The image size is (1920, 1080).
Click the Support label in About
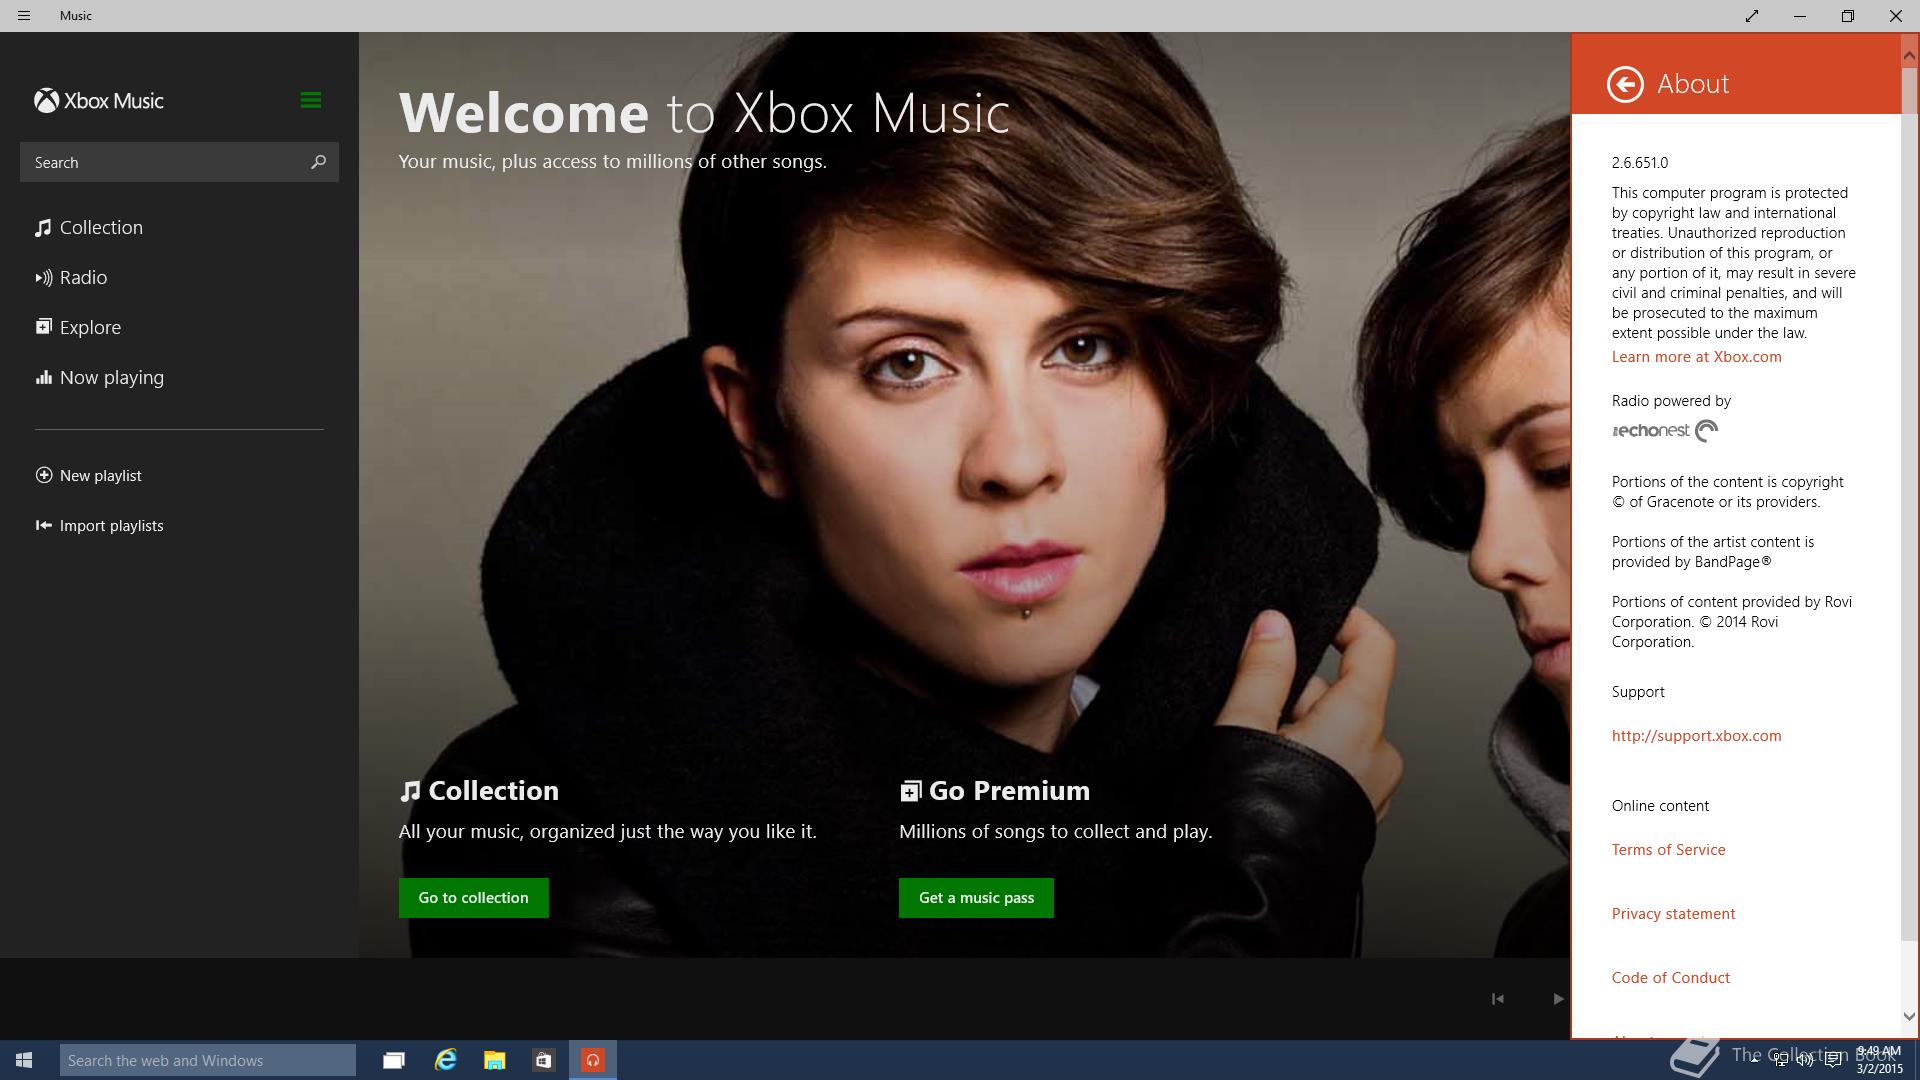1638,692
